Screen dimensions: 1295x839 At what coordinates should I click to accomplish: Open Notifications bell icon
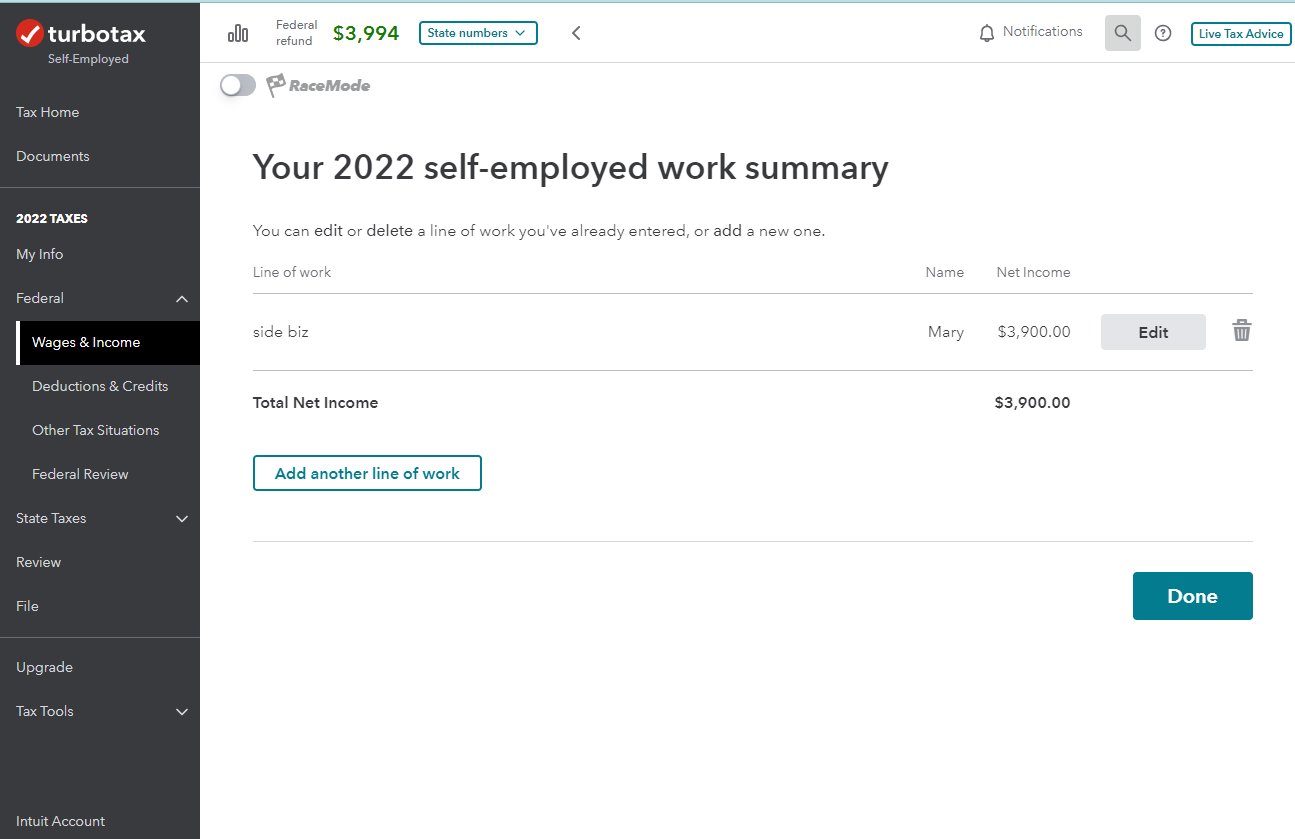[x=987, y=33]
